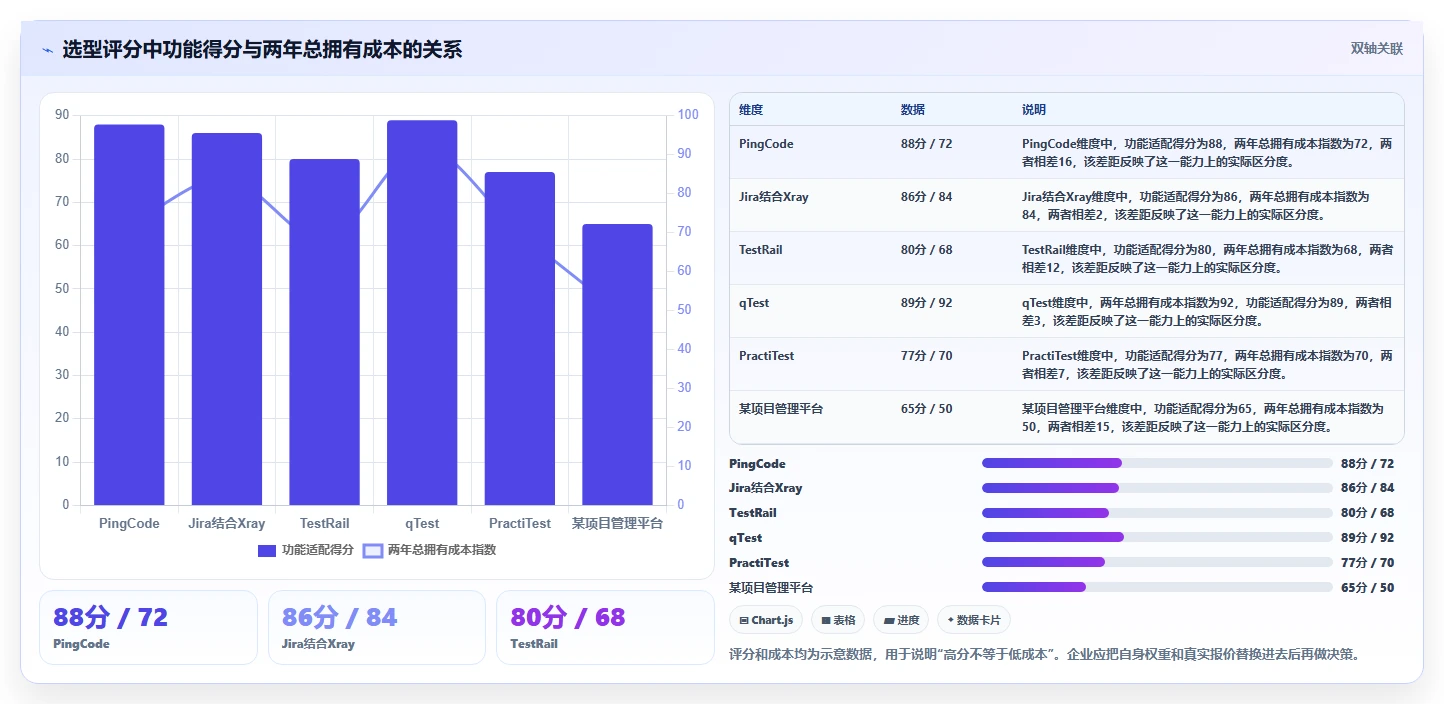
Task: Select the TestRail 80分 / 68 data card
Action: pyautogui.click(x=605, y=627)
